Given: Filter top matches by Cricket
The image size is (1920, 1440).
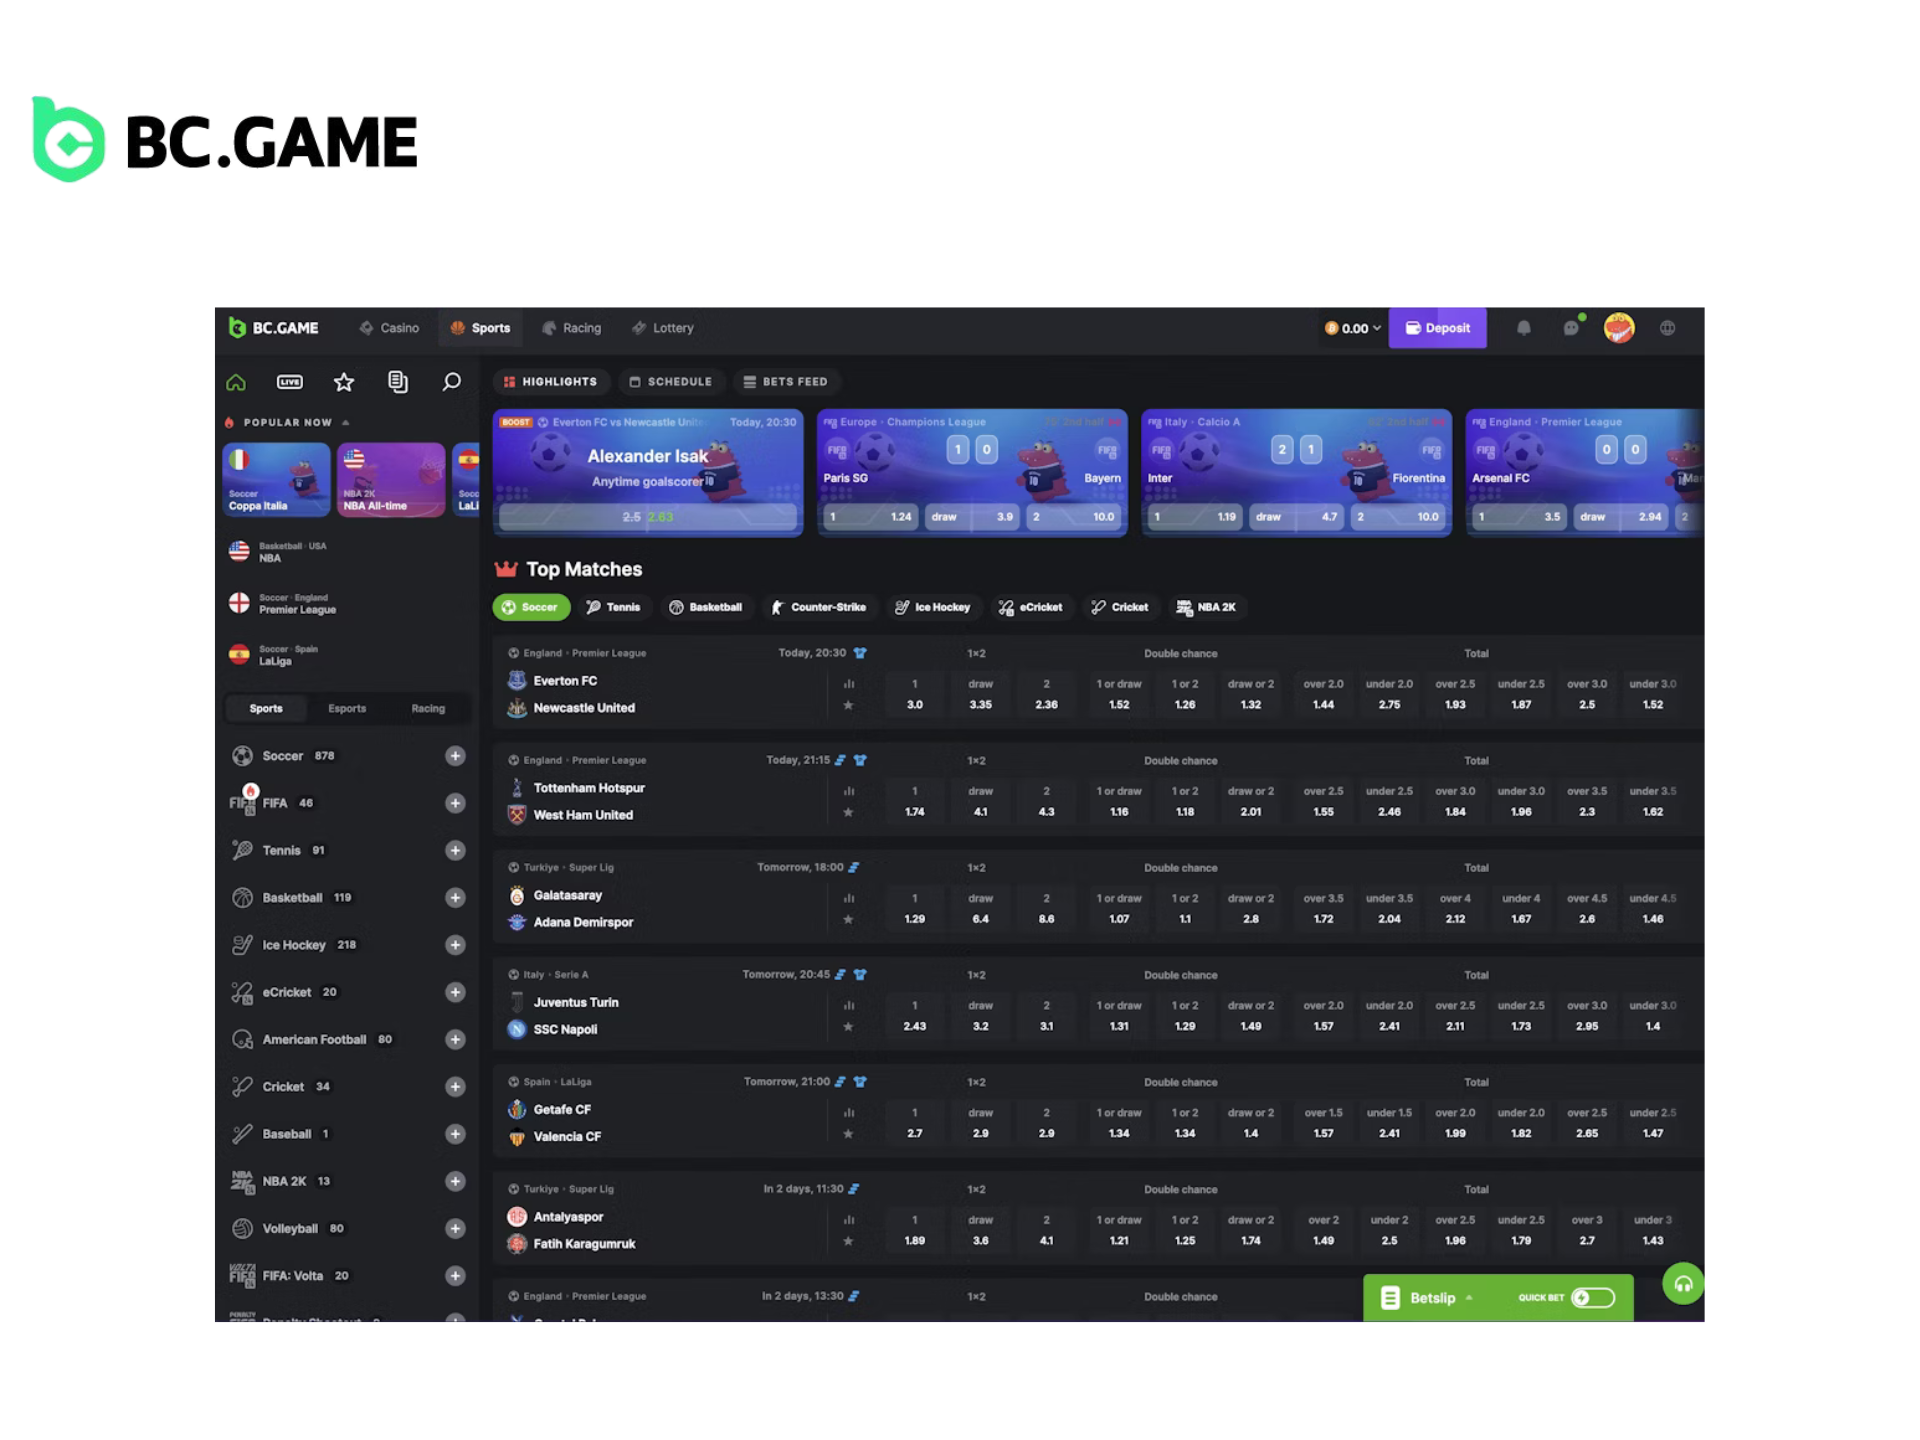Looking at the screenshot, I should pyautogui.click(x=1120, y=607).
